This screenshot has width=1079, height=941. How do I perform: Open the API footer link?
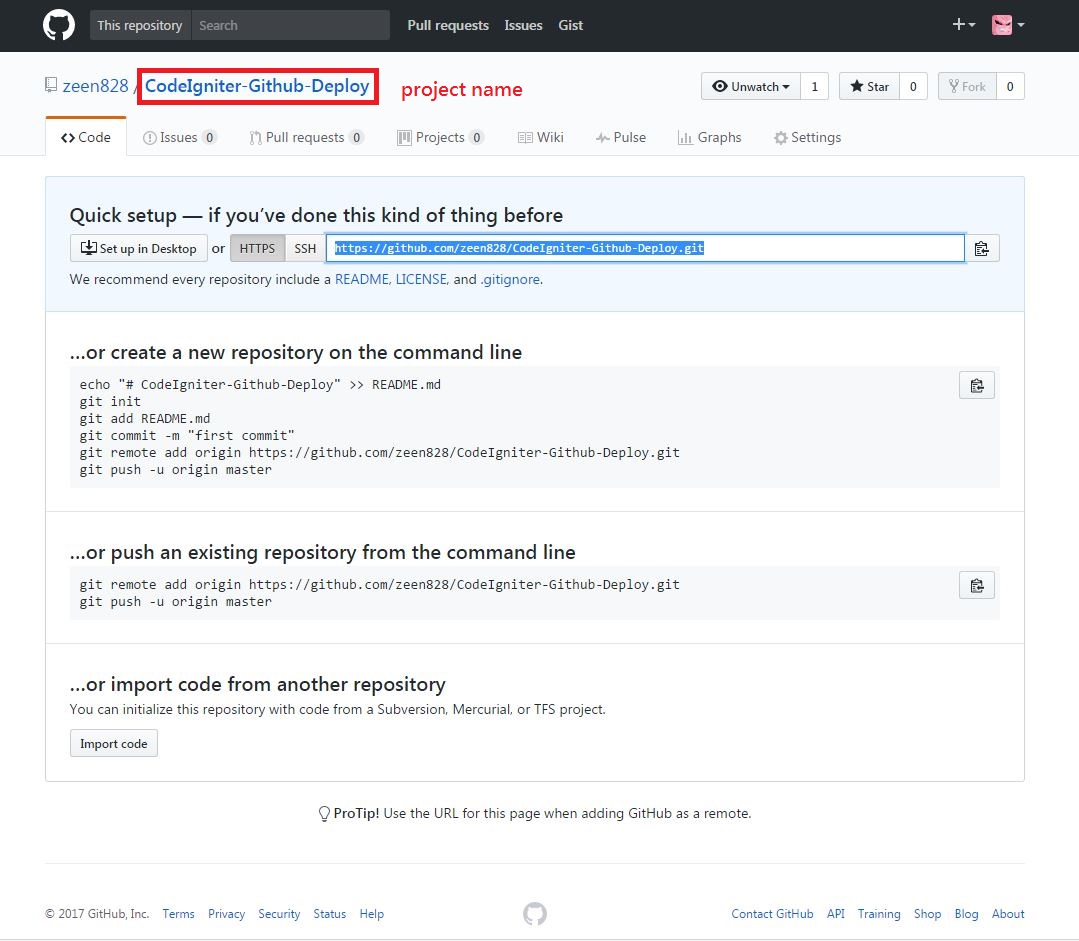point(835,913)
